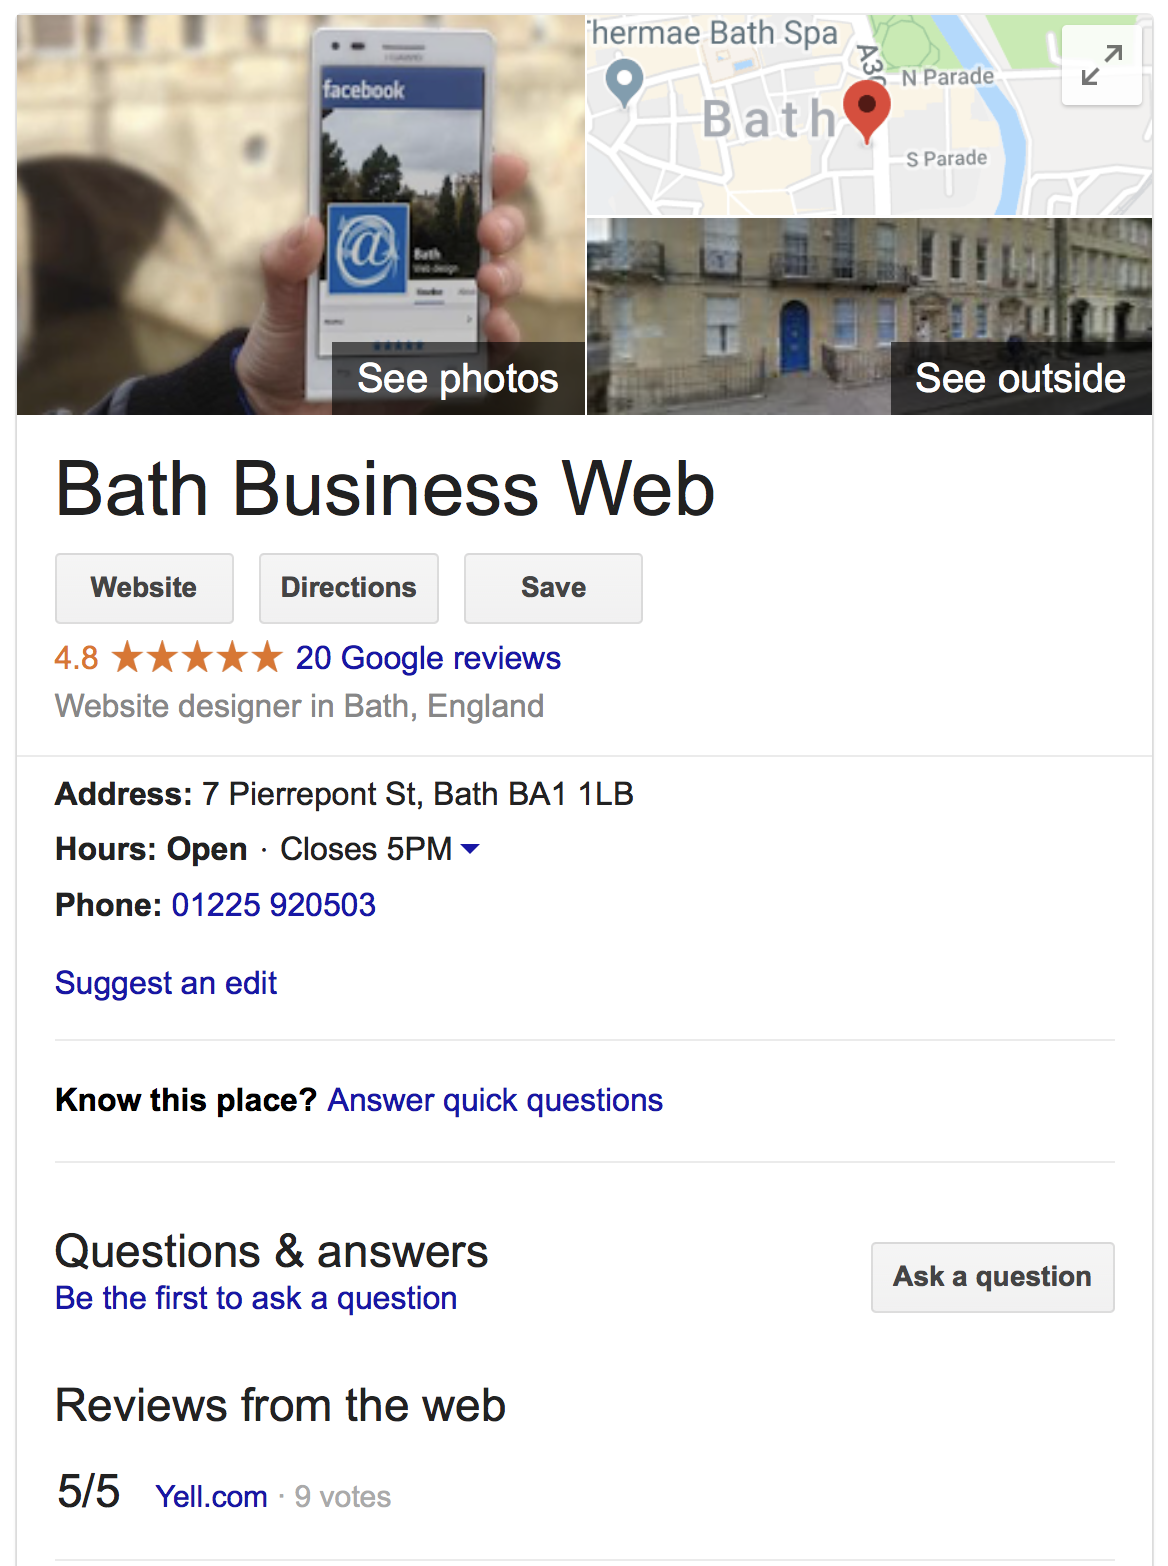Click the Ask a question button
The image size is (1168, 1566).
[993, 1277]
